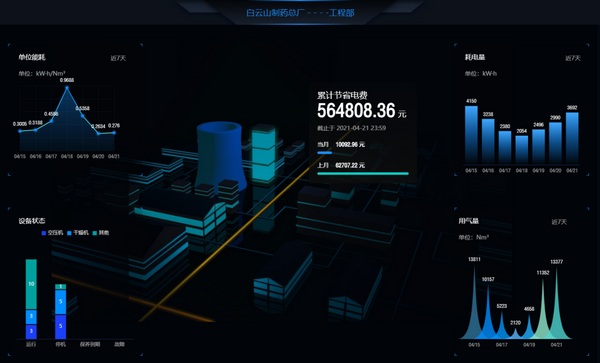The height and width of the screenshot is (363, 600).
Task: Click the teal 10 segment in 运行 bar
Action: 31,284
